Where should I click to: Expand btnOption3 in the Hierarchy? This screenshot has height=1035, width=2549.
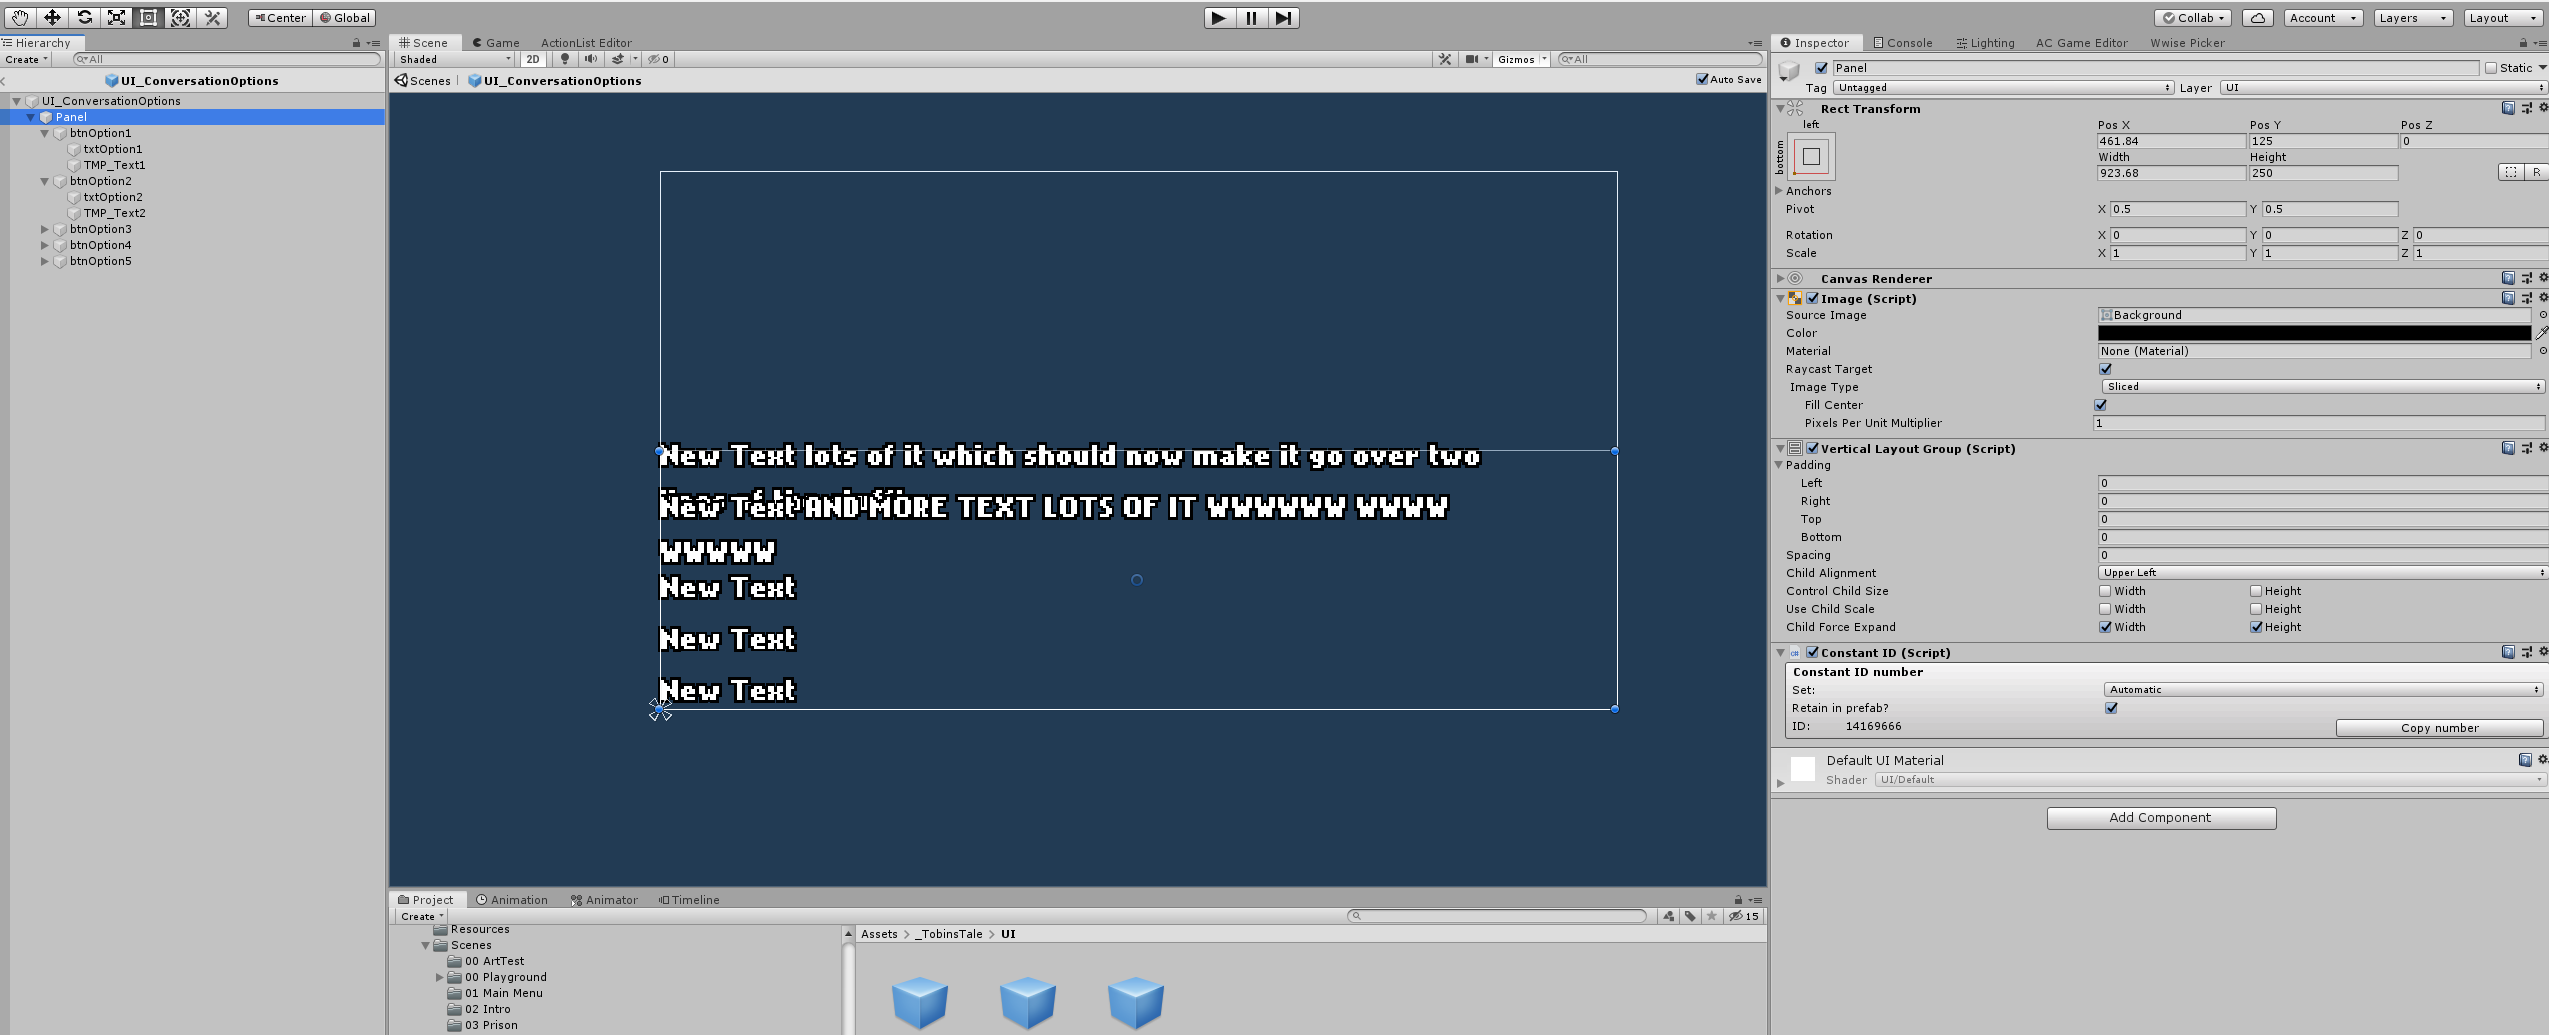coord(45,229)
